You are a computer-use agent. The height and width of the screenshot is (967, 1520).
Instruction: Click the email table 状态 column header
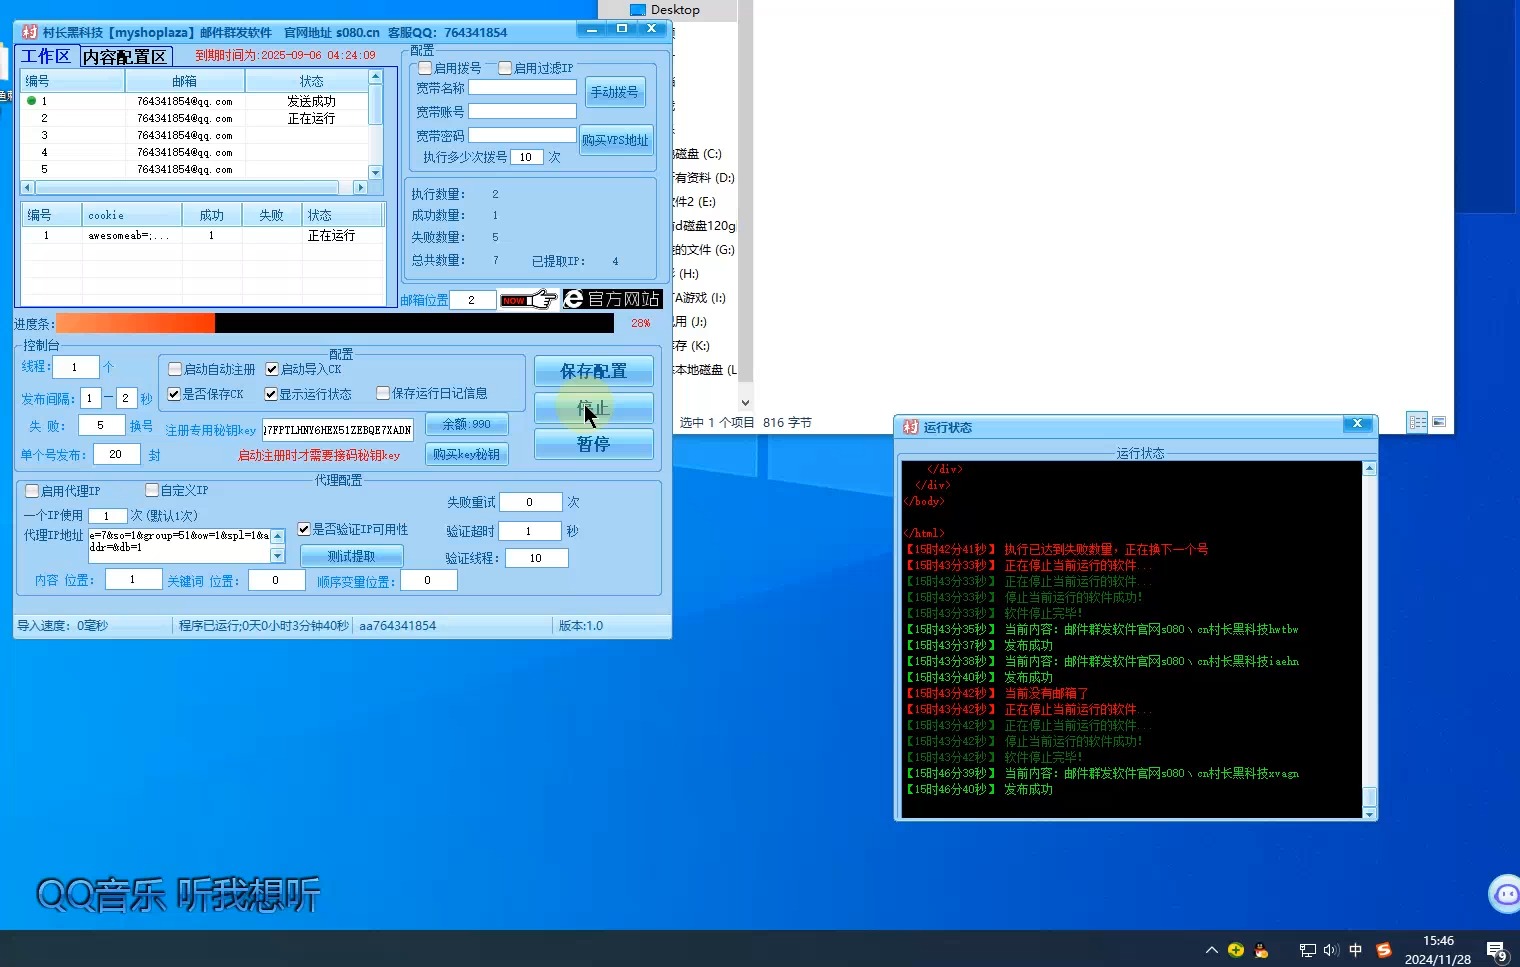(307, 81)
